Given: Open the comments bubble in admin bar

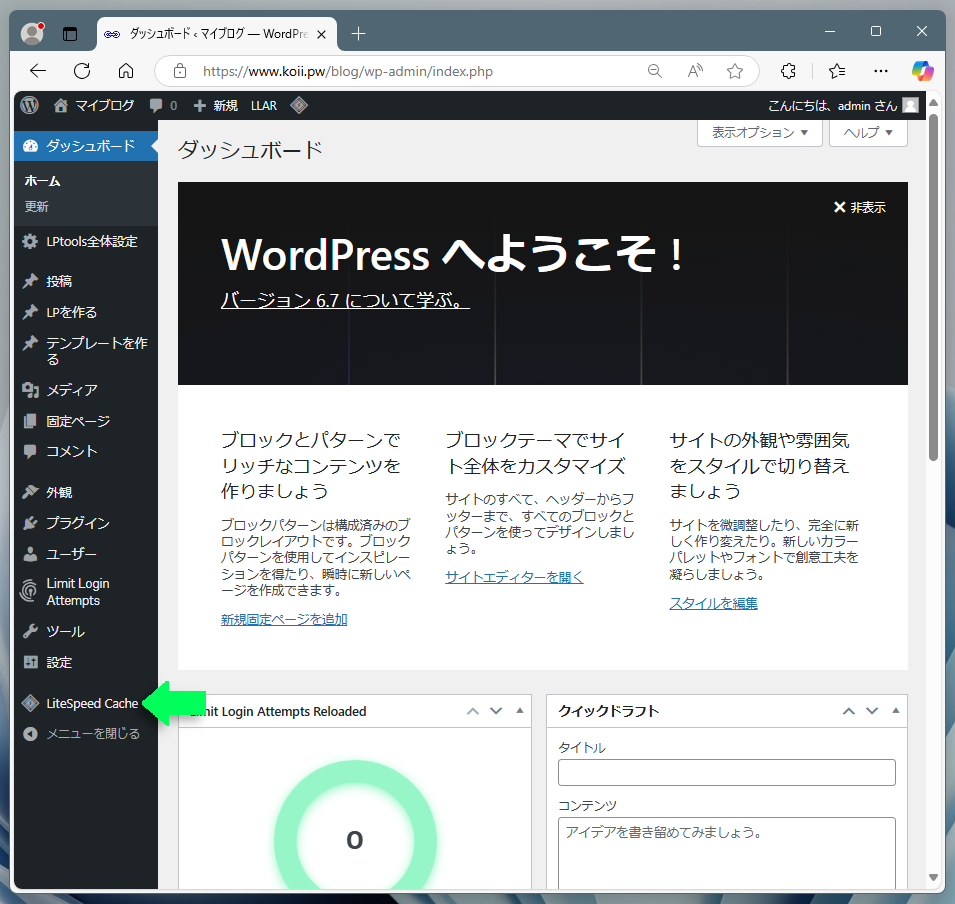Looking at the screenshot, I should click(x=163, y=105).
